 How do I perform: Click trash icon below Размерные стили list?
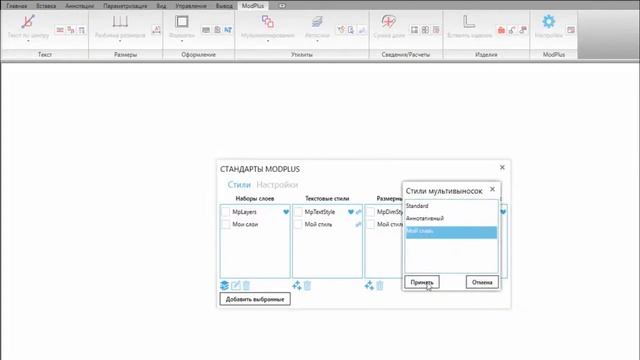pyautogui.click(x=380, y=285)
